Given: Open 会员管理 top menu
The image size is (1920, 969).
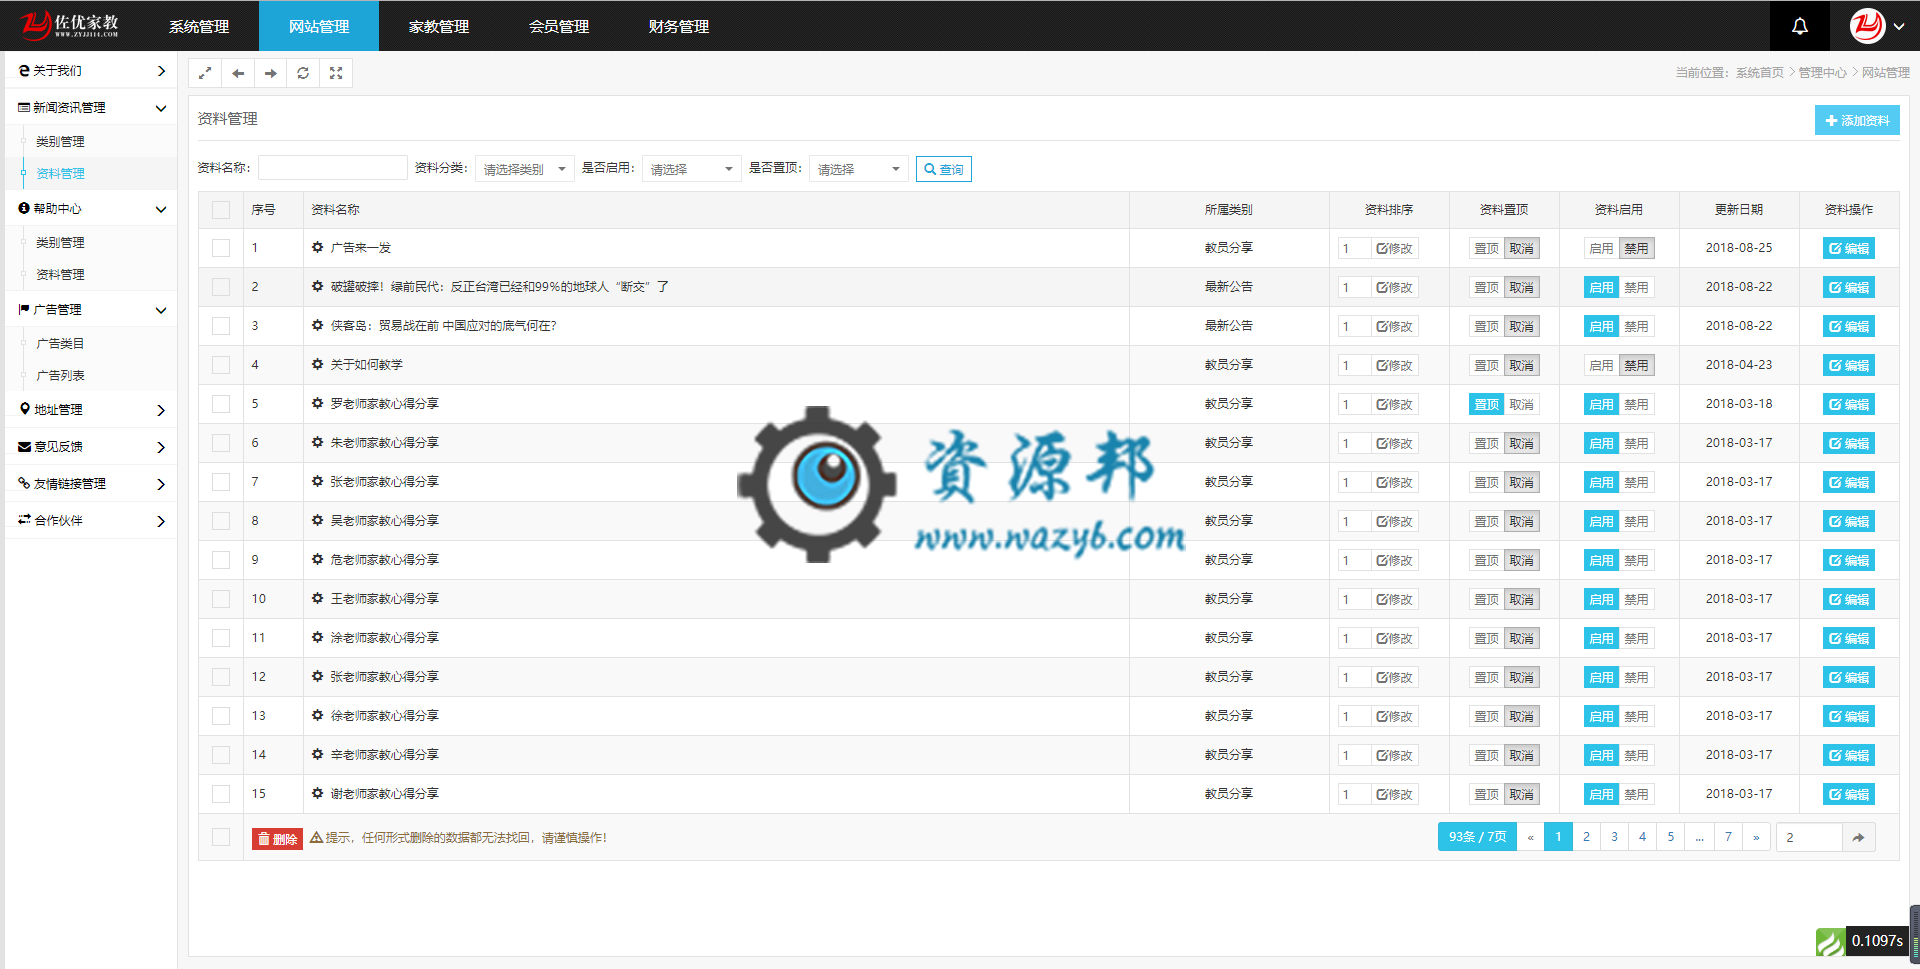Looking at the screenshot, I should pos(559,26).
